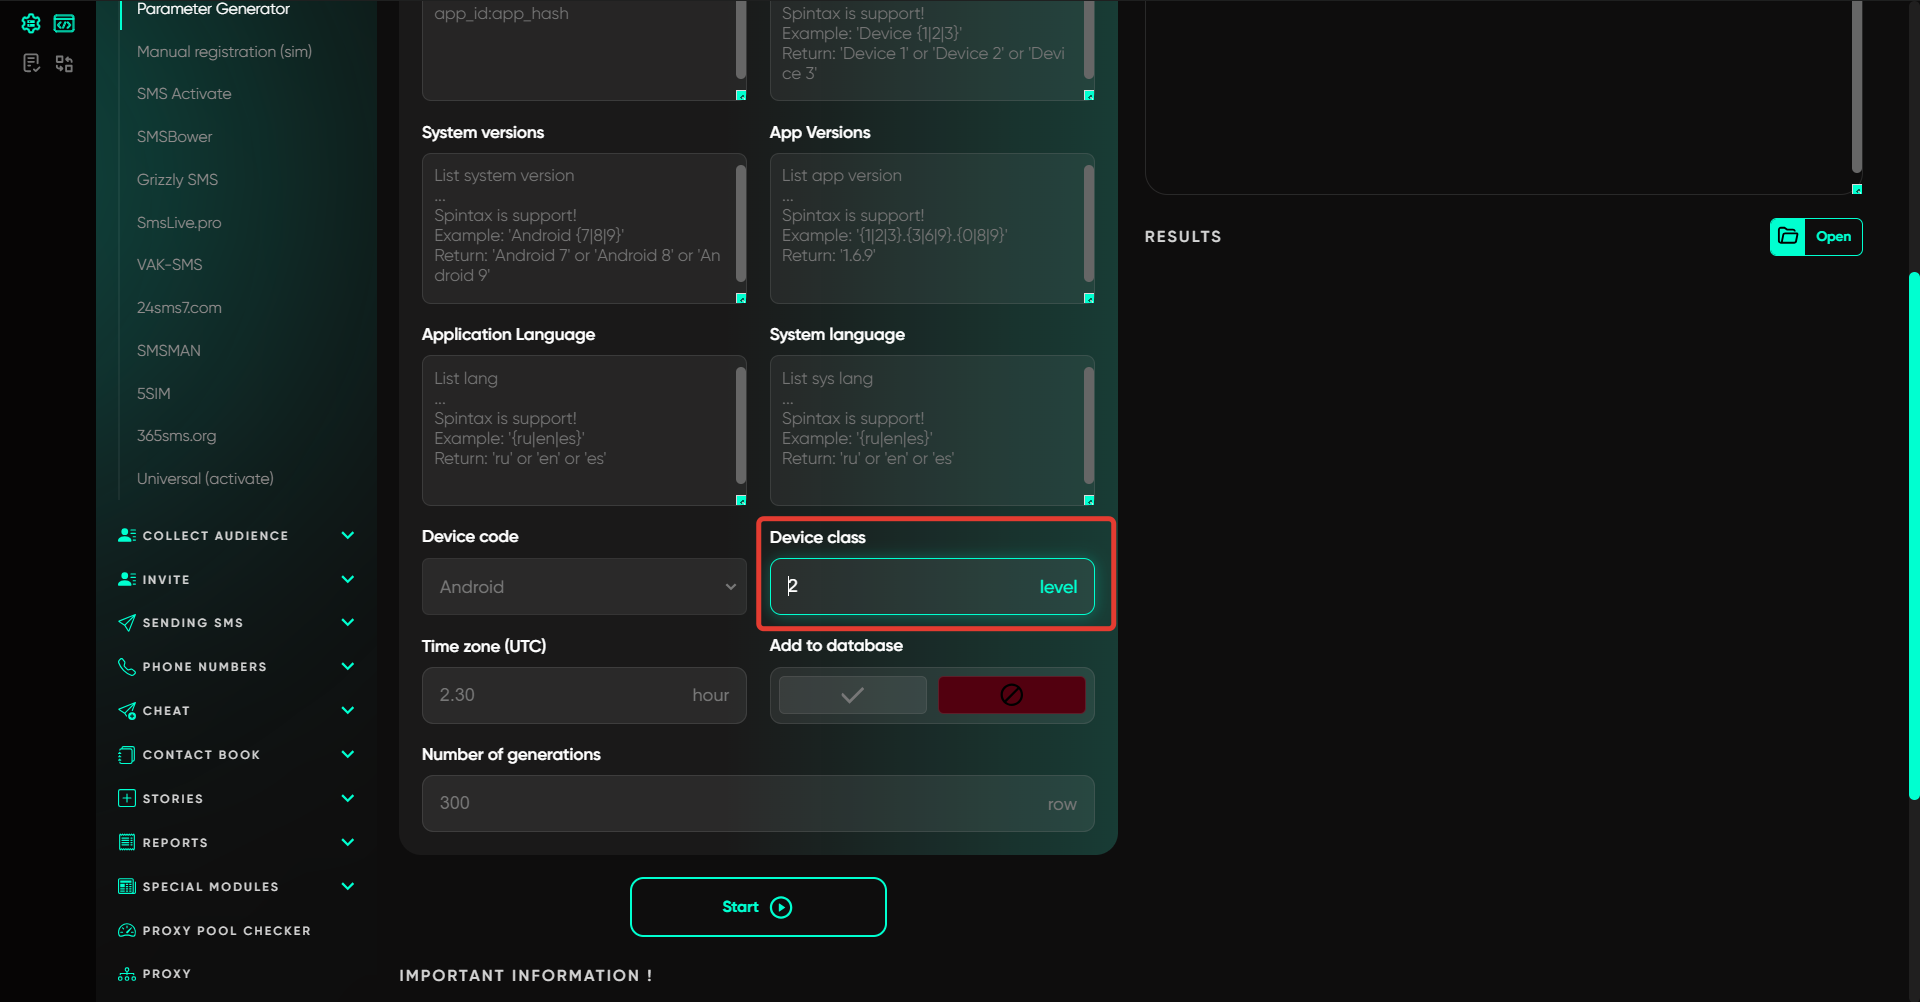
Task: Expand the Collect Audience section chevron
Action: point(348,536)
